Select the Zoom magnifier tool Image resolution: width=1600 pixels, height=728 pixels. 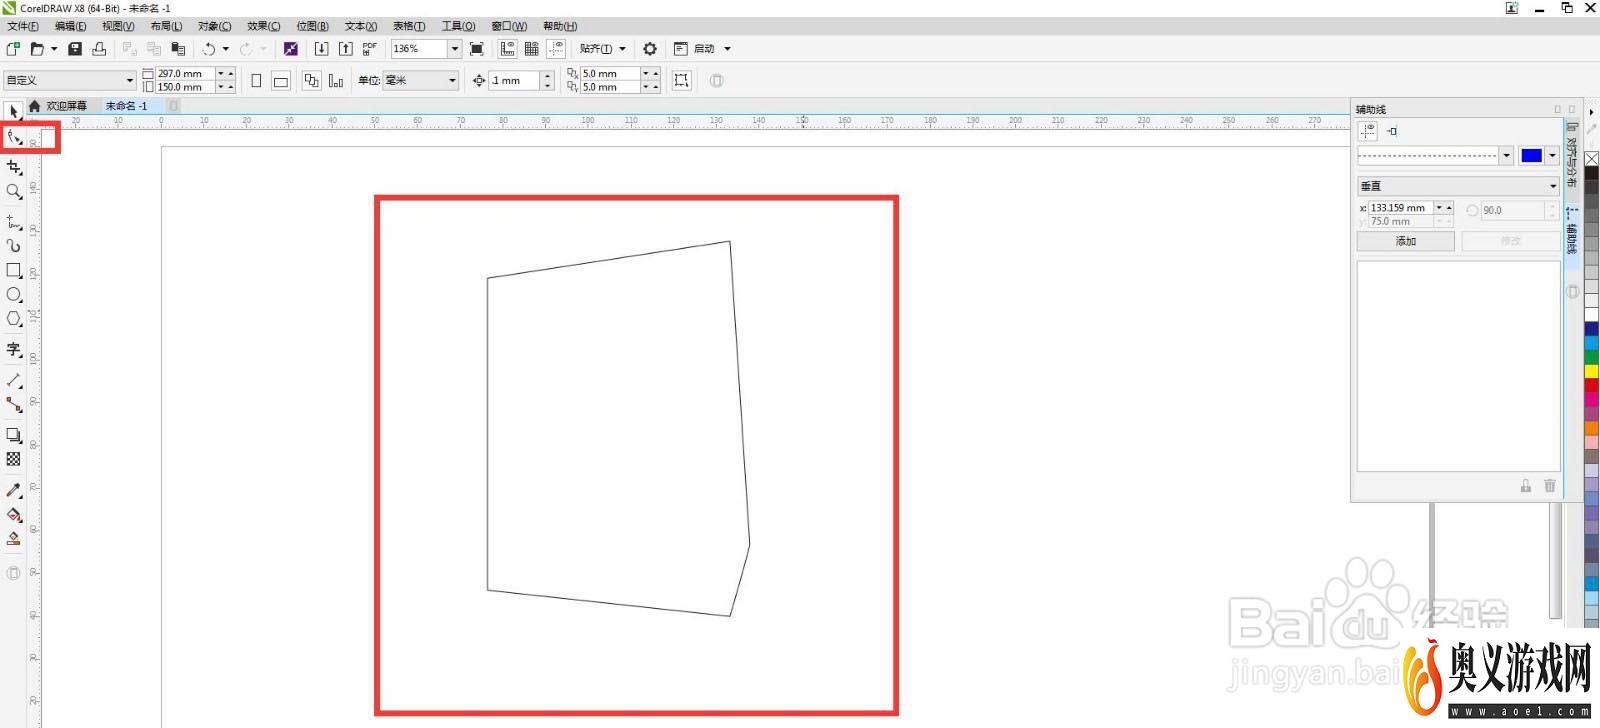pyautogui.click(x=14, y=191)
